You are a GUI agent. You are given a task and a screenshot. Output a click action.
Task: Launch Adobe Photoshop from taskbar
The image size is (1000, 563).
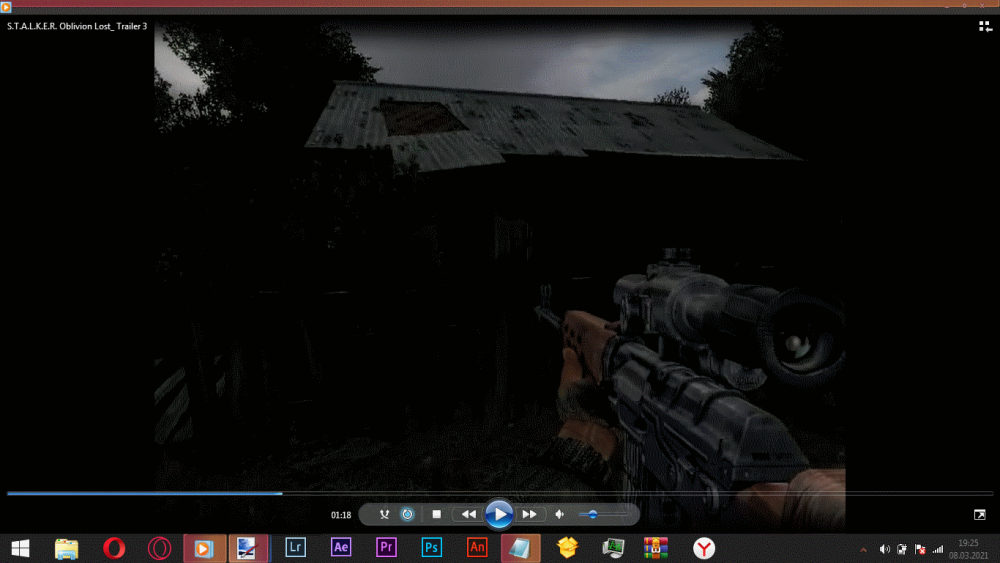[x=432, y=548]
